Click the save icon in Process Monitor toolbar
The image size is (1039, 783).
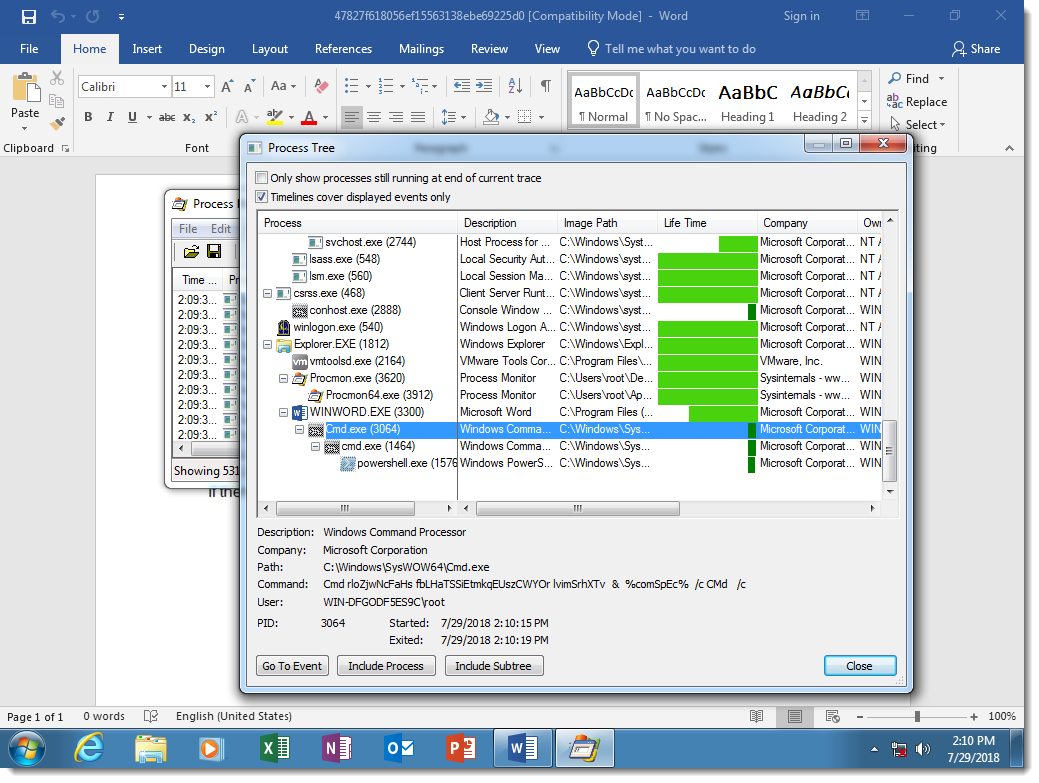coord(214,251)
